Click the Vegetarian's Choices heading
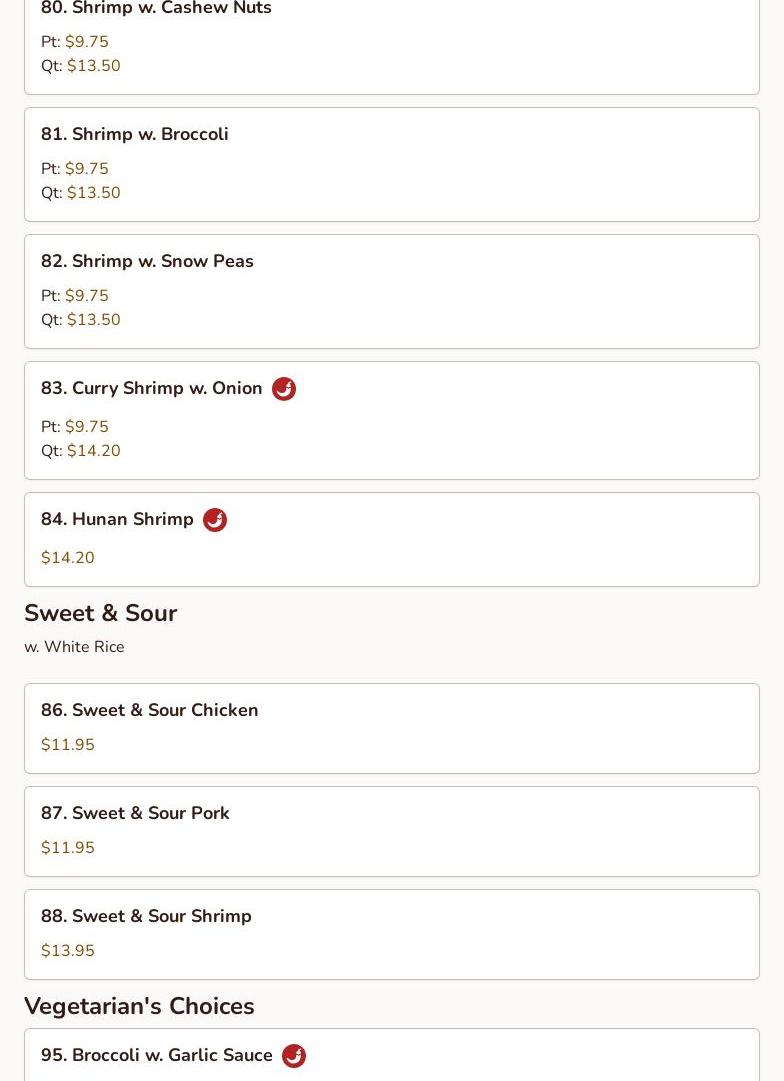 click(x=139, y=1006)
